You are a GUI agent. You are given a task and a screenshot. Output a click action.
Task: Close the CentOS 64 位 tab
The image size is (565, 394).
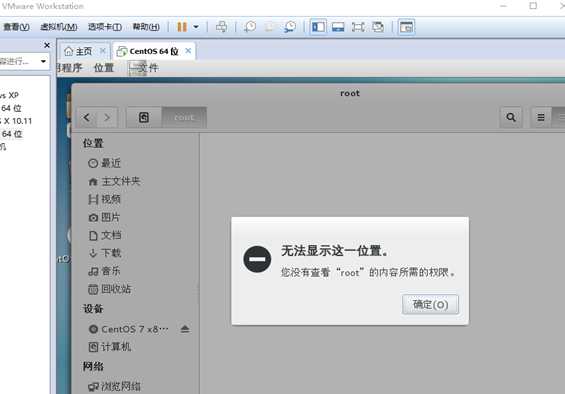tap(188, 51)
